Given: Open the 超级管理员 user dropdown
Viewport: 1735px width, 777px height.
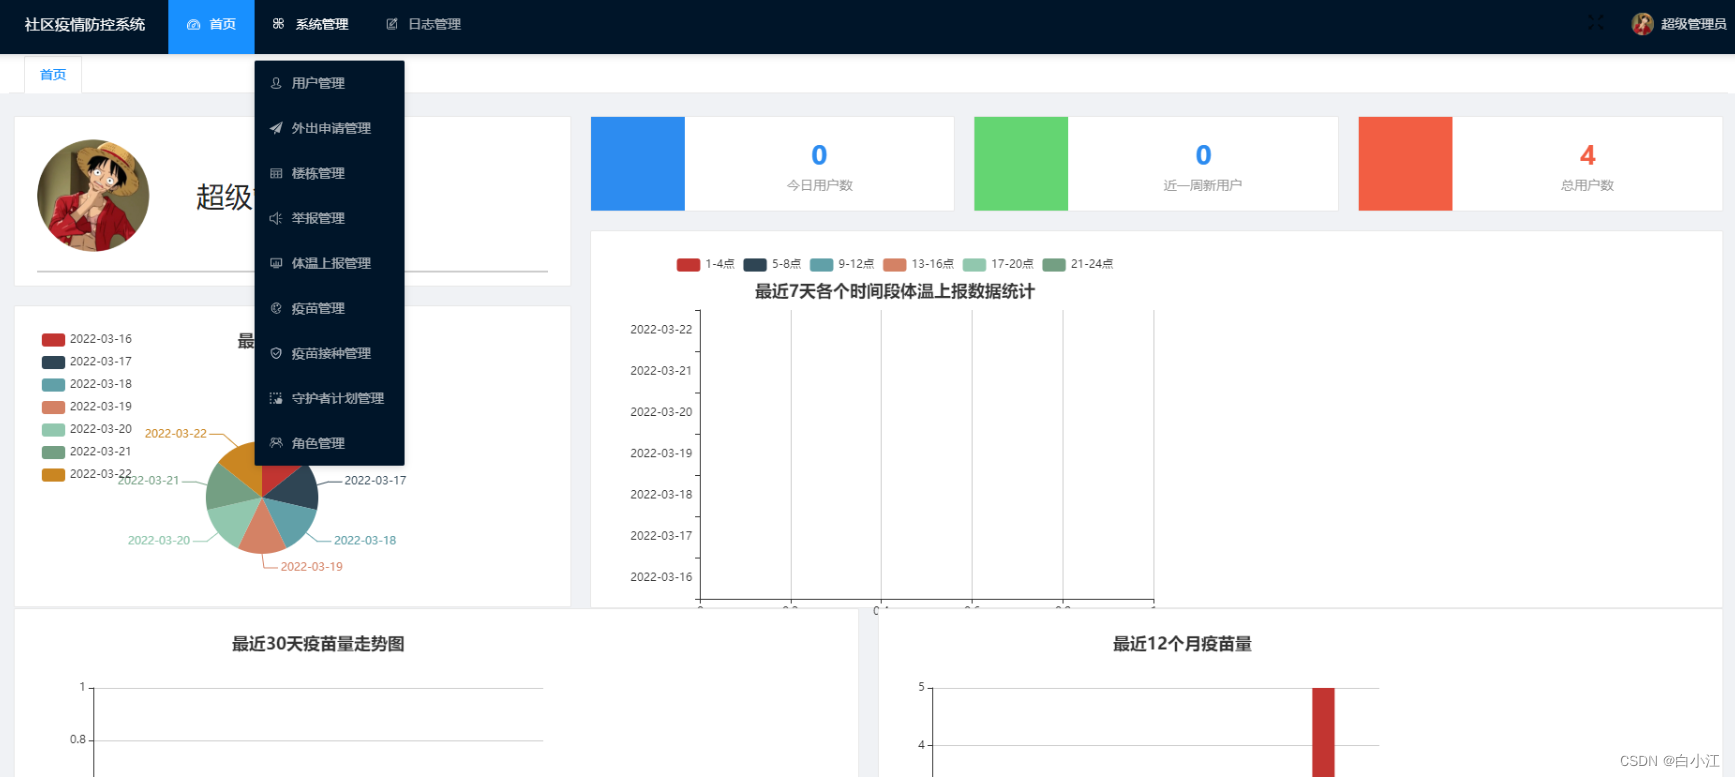Looking at the screenshot, I should (1693, 24).
